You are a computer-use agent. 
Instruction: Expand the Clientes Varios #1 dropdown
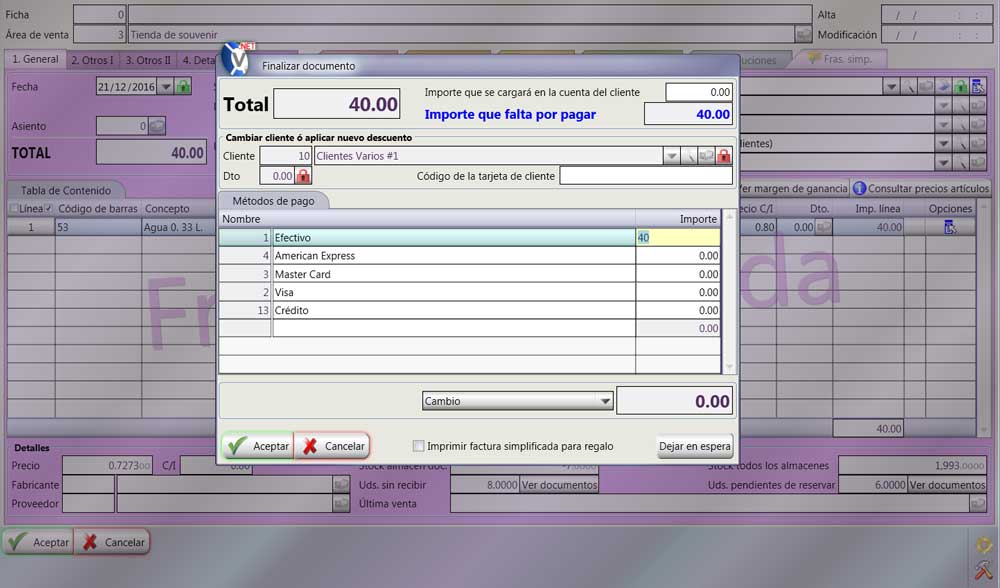[671, 156]
